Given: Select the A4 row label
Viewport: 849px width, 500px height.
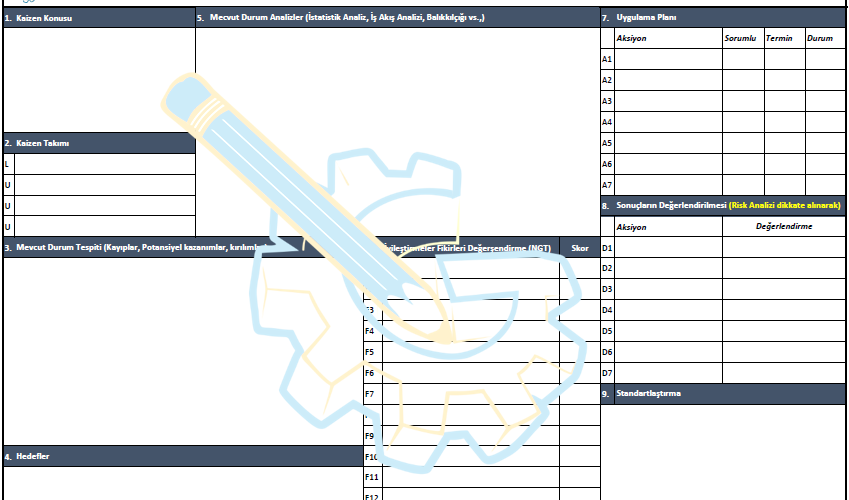Looking at the screenshot, I should tap(606, 122).
